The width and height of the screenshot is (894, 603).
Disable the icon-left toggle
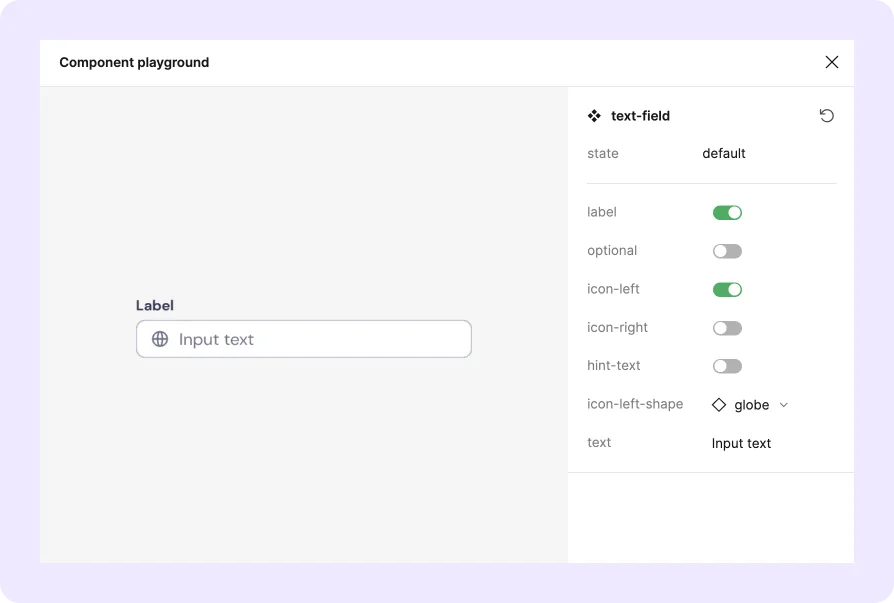[727, 290]
